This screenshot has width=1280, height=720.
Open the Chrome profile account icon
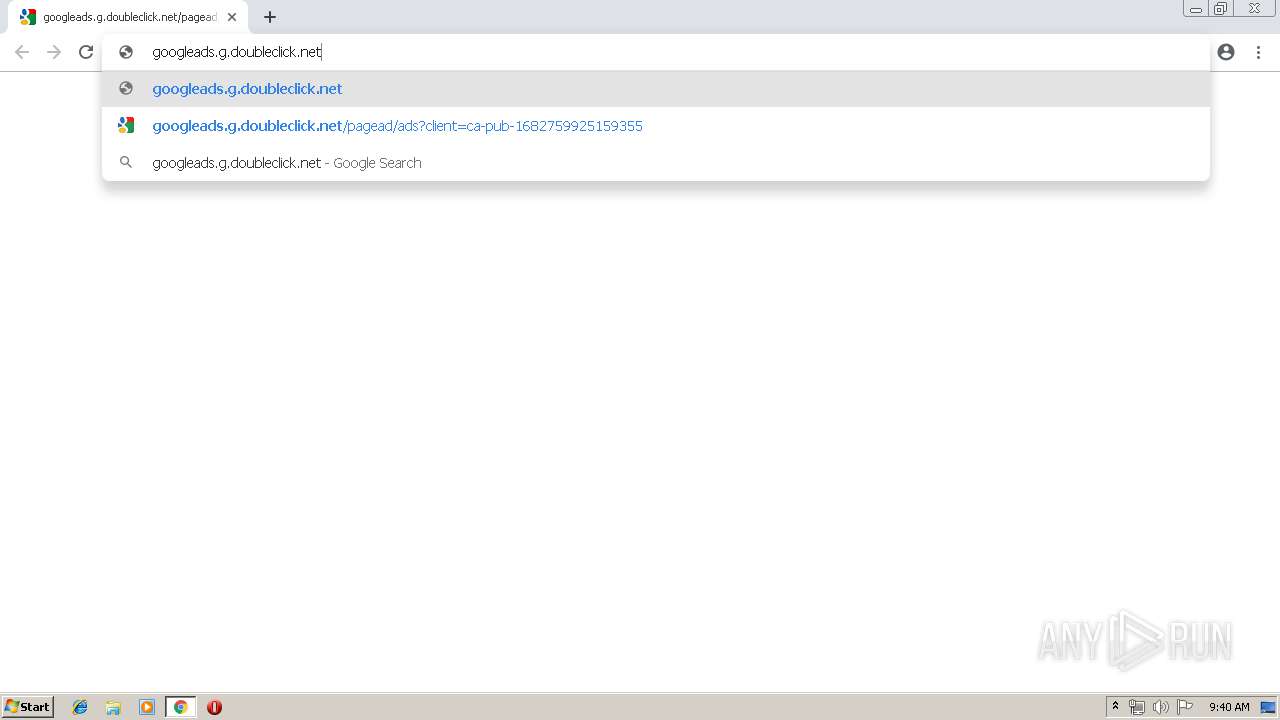pos(1226,52)
